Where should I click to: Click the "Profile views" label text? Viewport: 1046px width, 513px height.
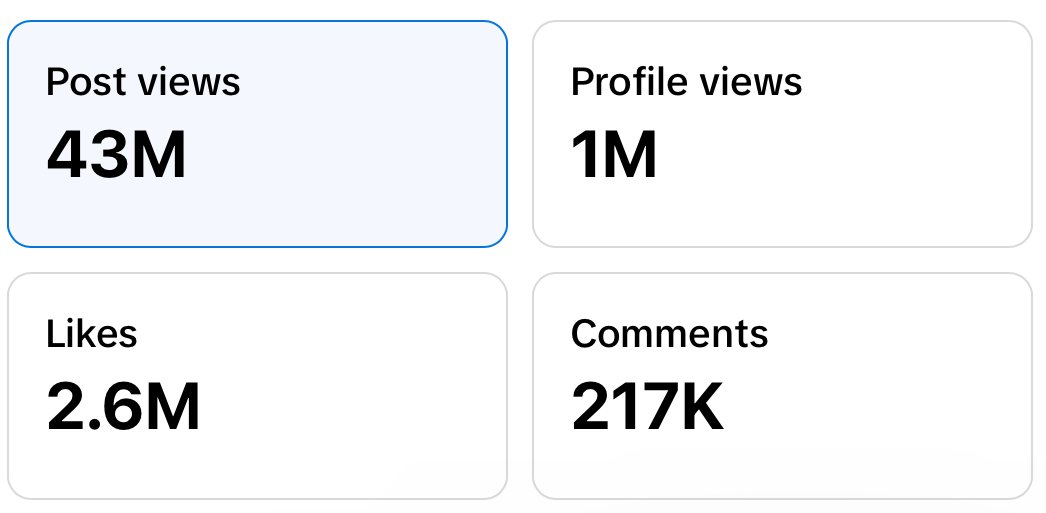(x=686, y=82)
